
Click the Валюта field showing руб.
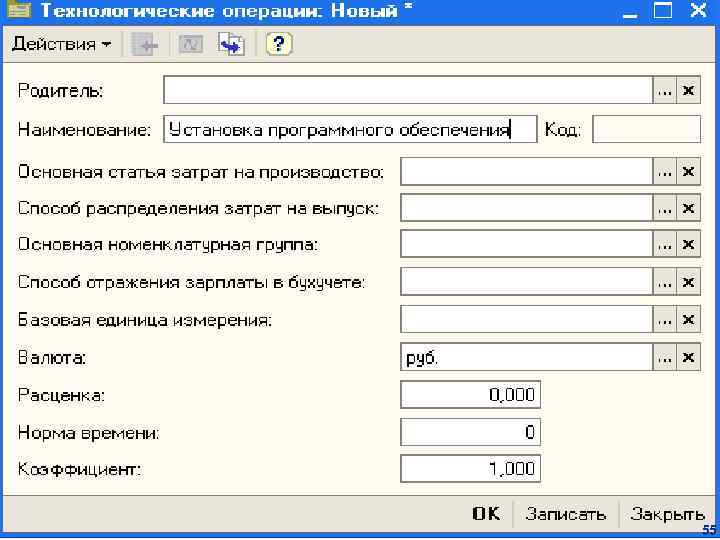pos(526,357)
